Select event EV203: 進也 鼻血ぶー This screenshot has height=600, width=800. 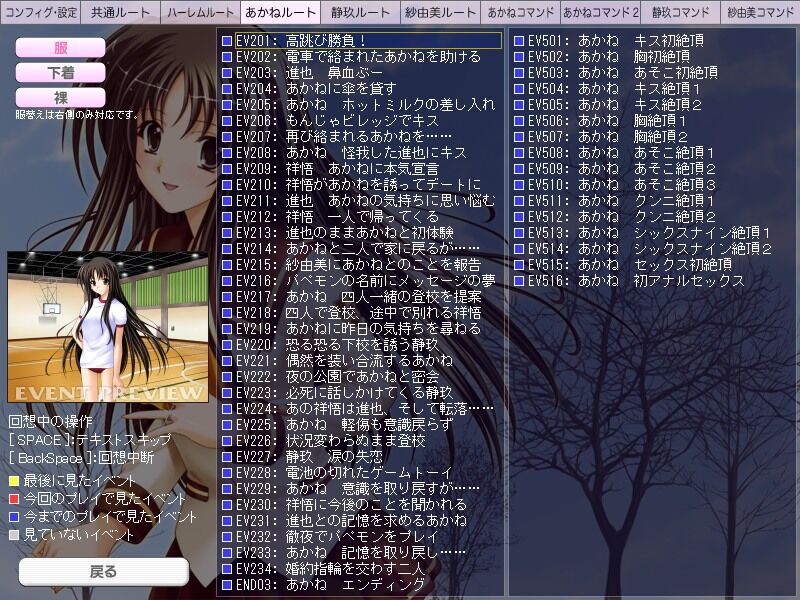pyautogui.click(x=309, y=73)
